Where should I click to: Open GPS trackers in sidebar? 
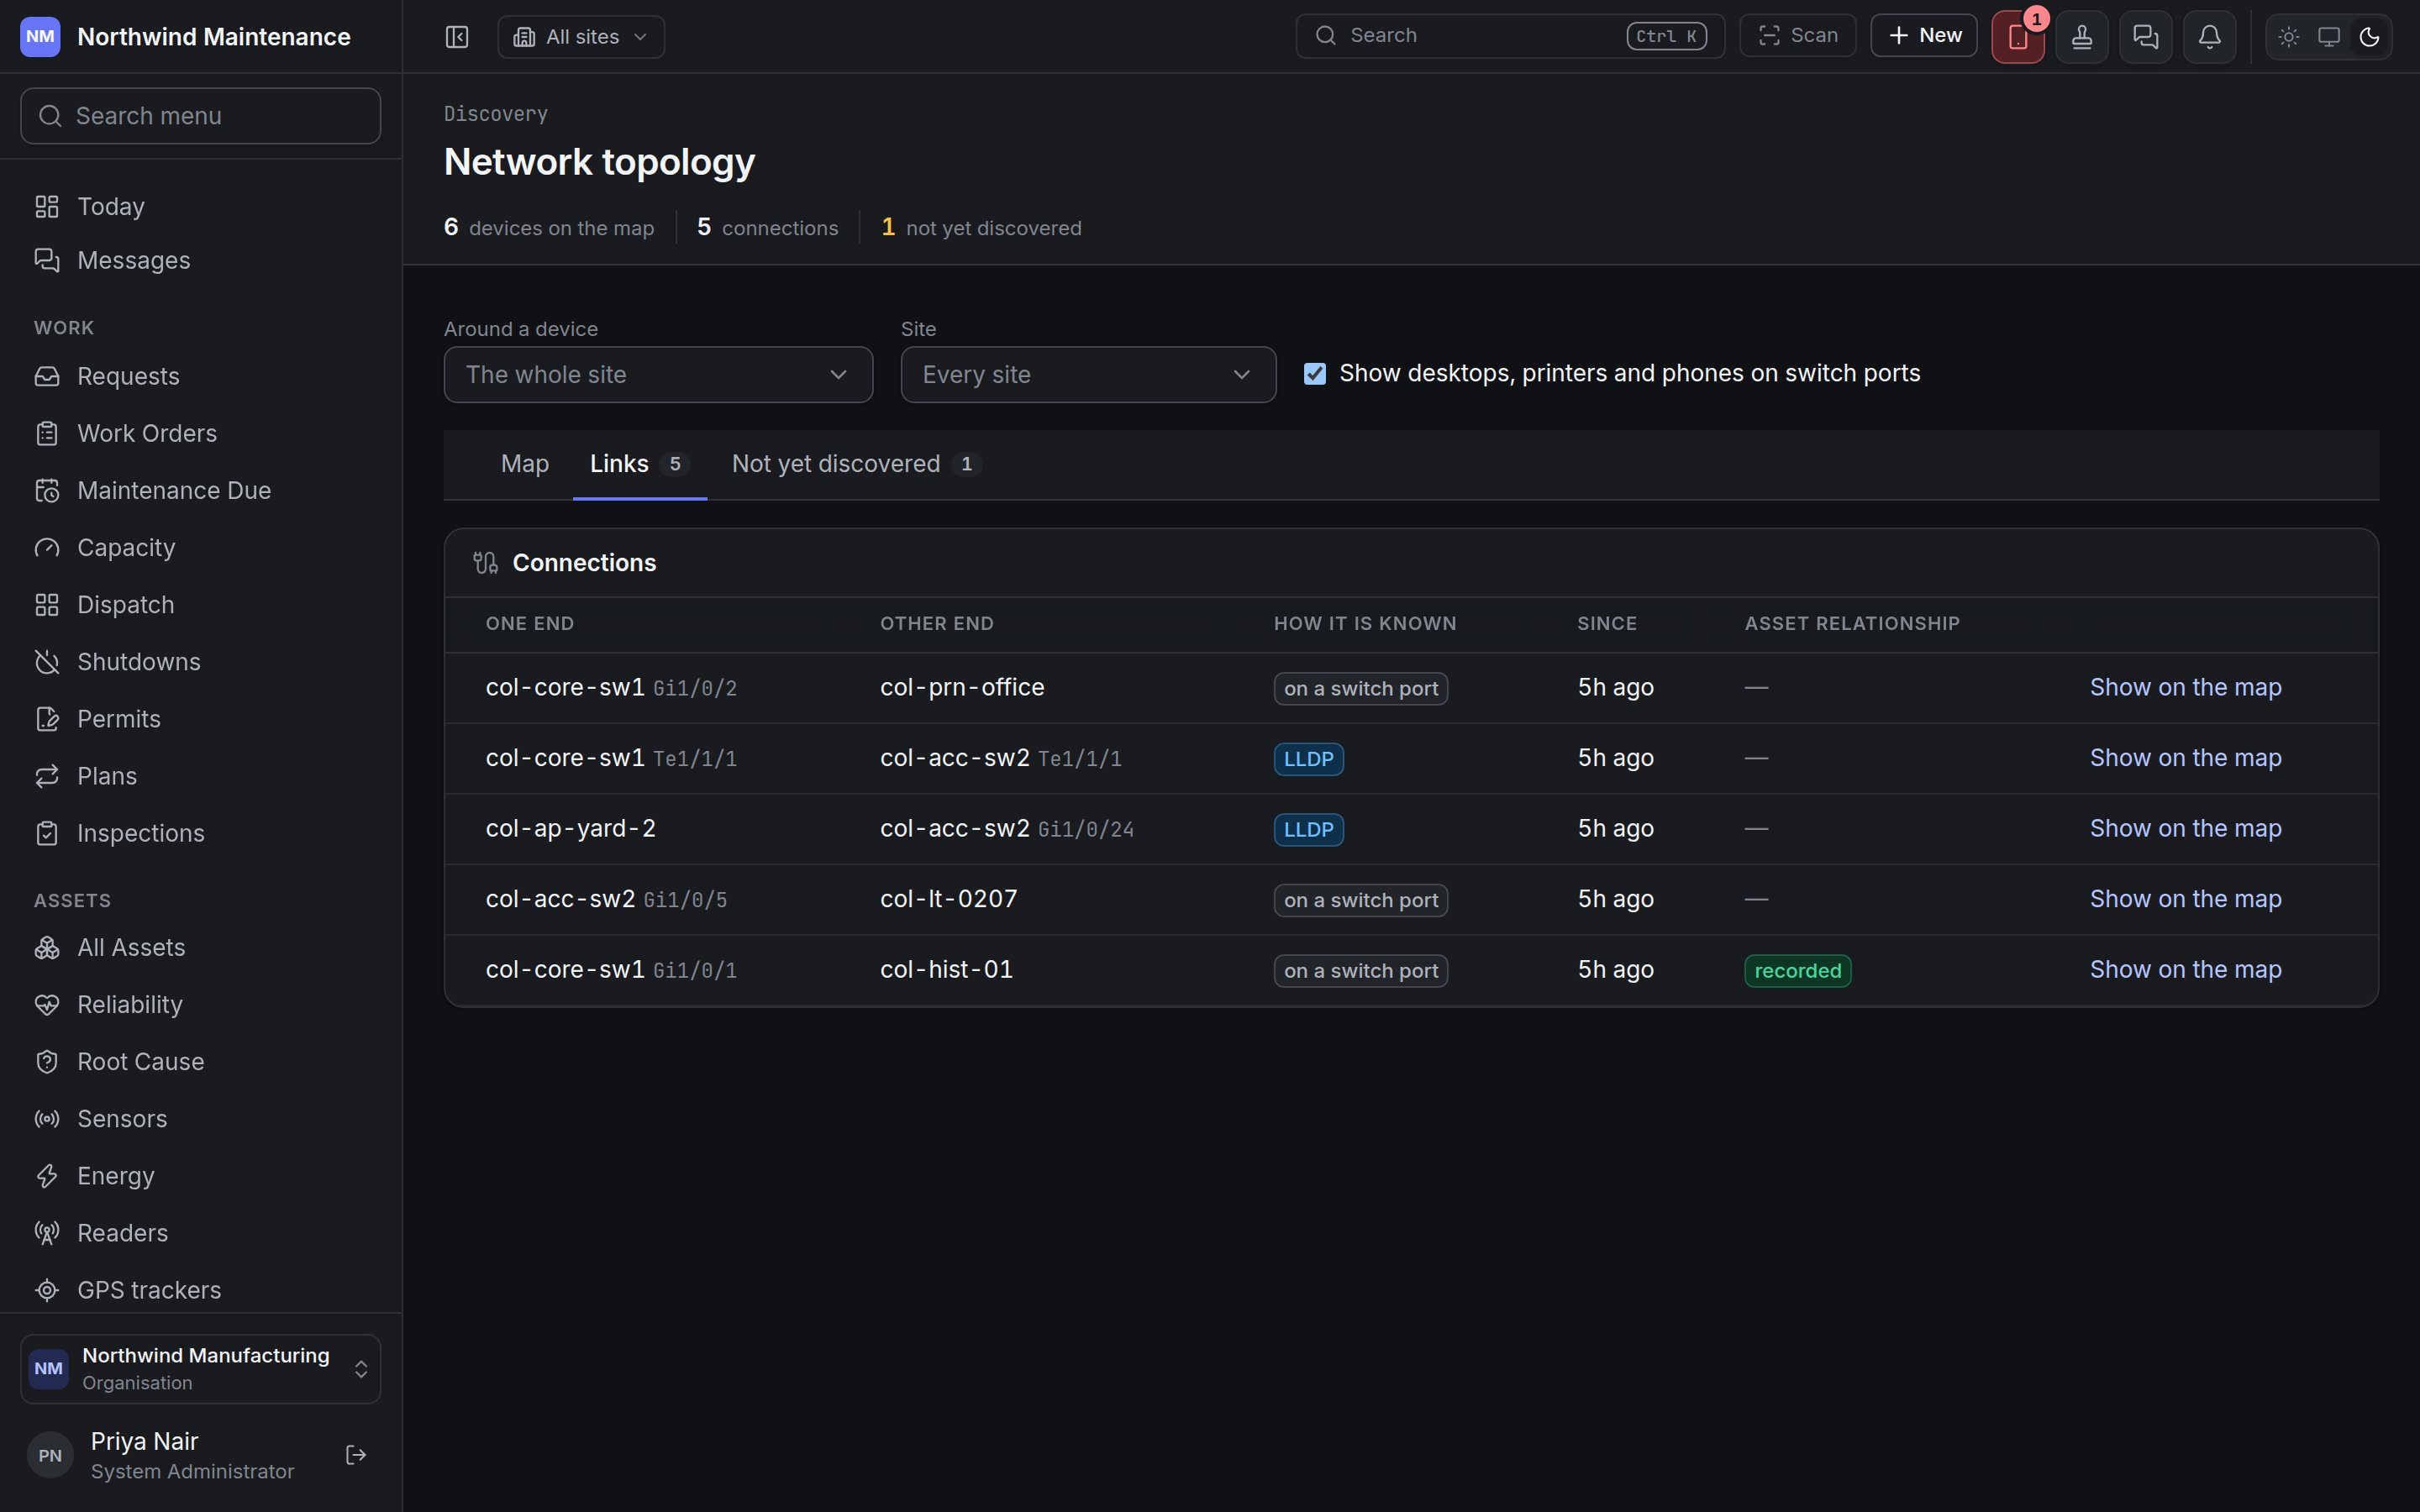click(200, 1290)
